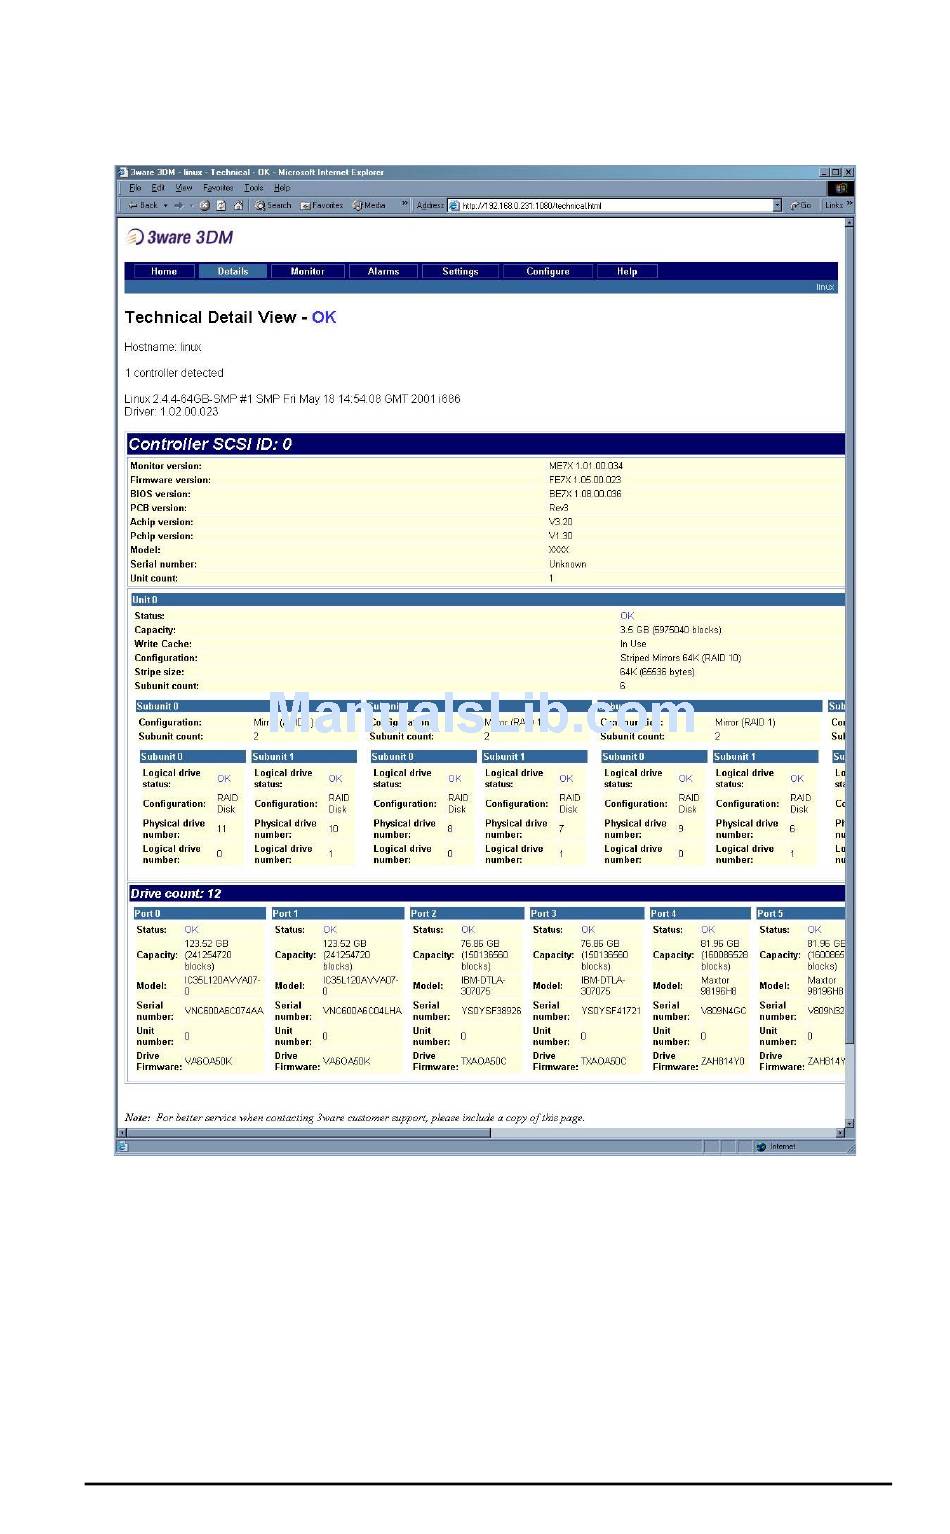Open the Monitor navigation tab
Viewport: 950px width, 1534px height.
tap(308, 271)
